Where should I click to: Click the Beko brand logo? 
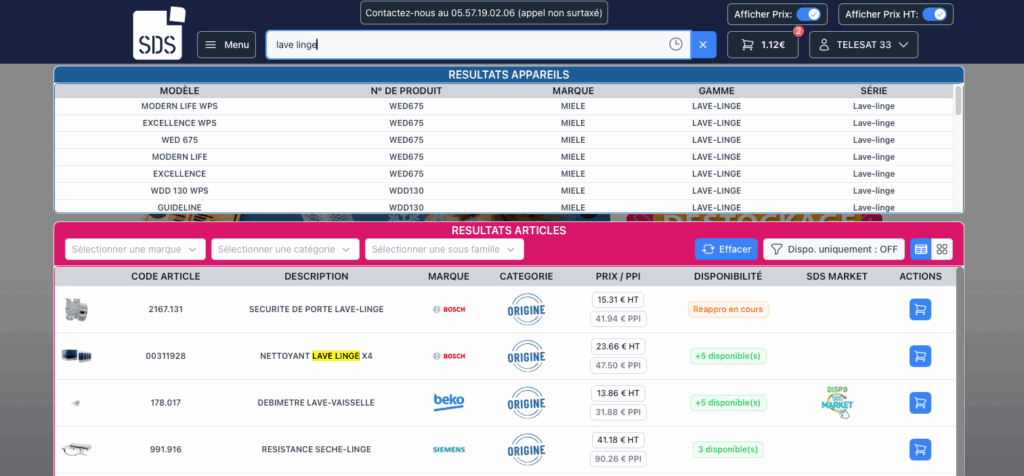click(x=449, y=402)
